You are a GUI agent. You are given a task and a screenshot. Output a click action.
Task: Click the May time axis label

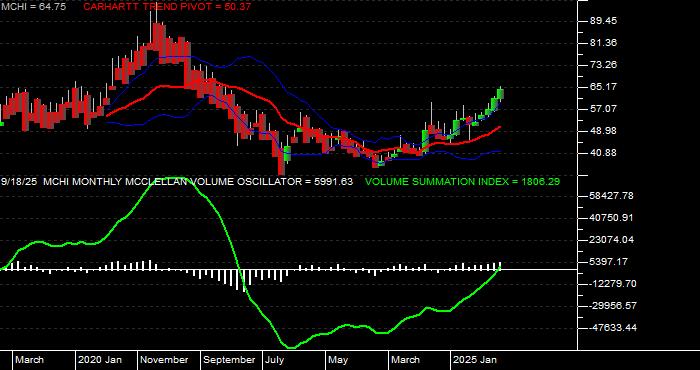[x=338, y=360]
